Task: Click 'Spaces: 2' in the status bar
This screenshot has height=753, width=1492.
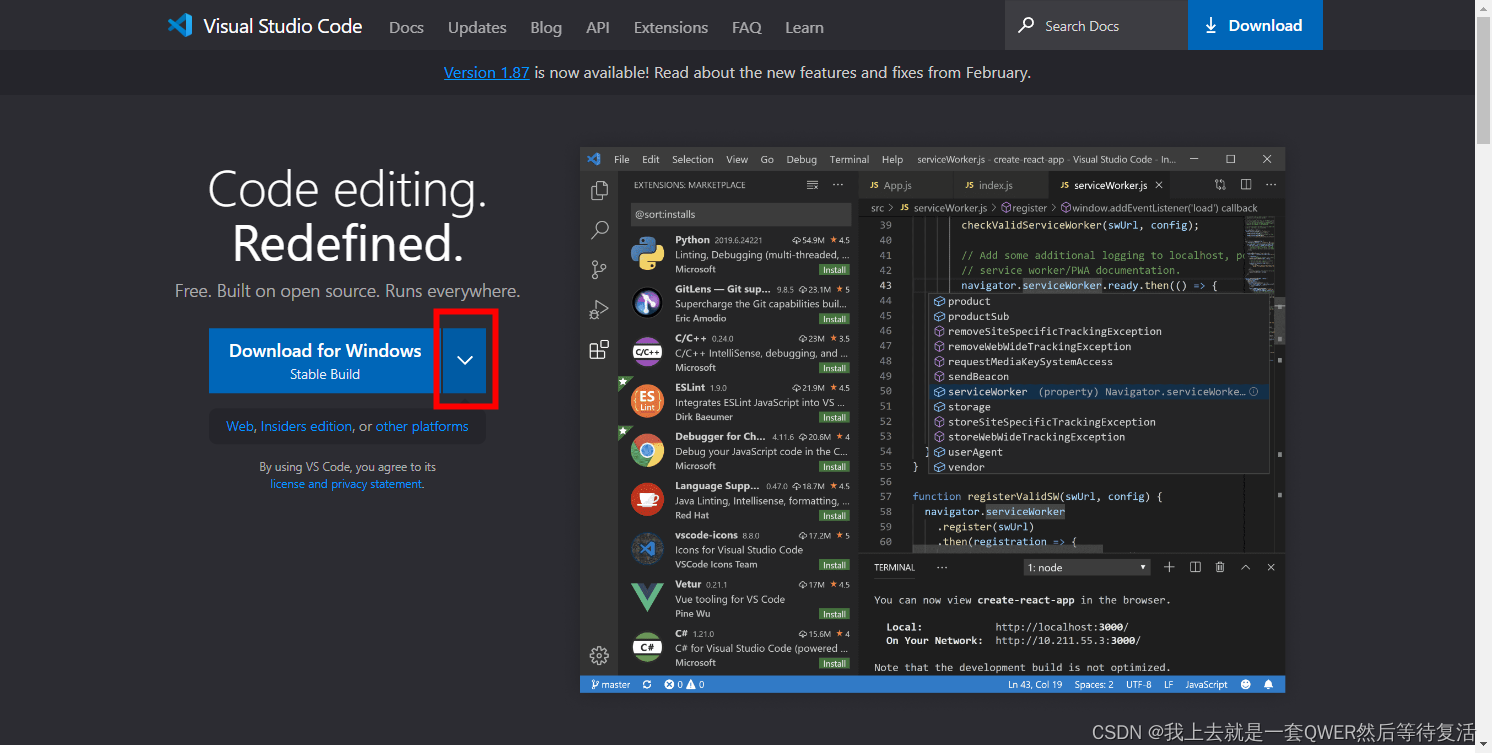Action: tap(1094, 684)
